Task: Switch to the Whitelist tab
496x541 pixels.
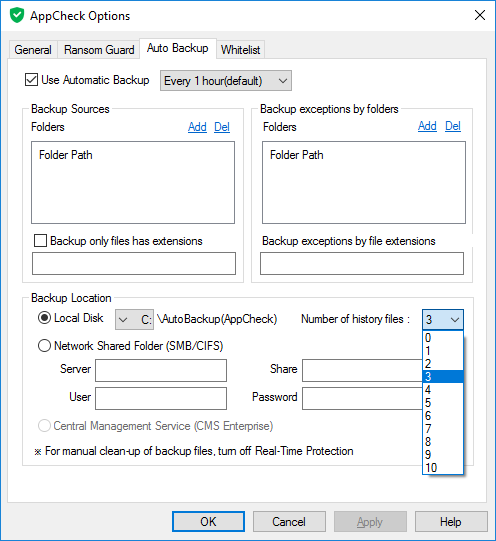Action: (x=240, y=50)
